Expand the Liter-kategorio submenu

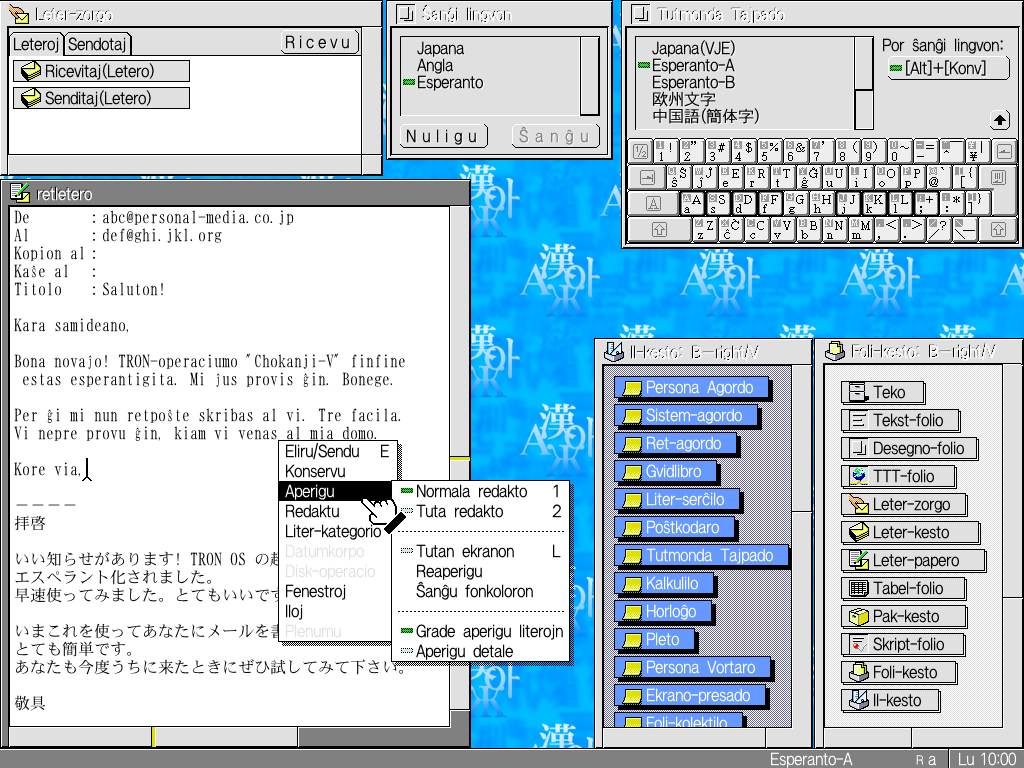332,532
